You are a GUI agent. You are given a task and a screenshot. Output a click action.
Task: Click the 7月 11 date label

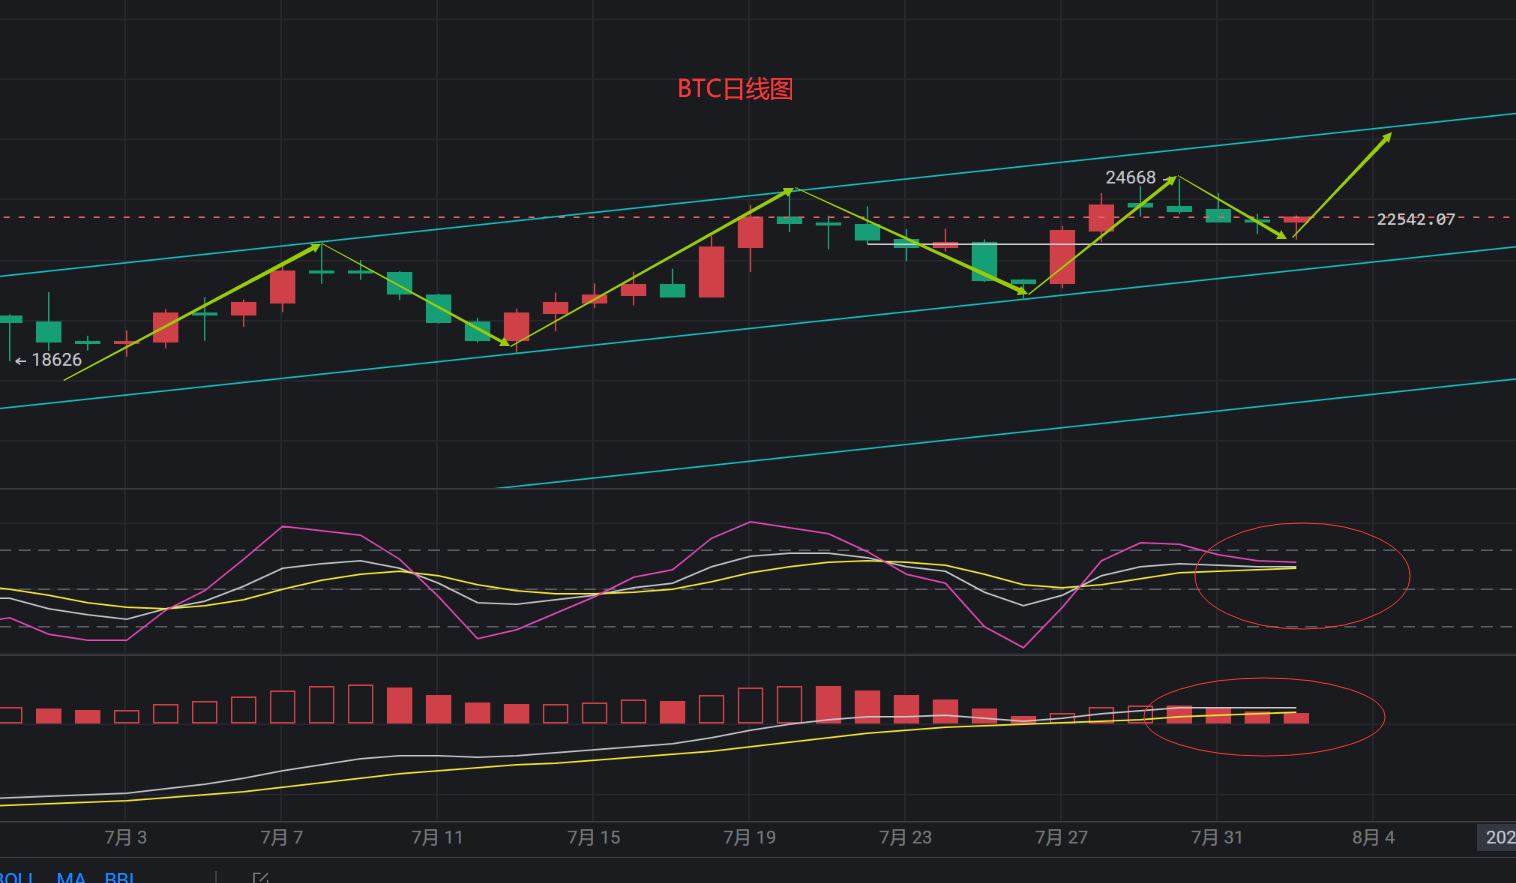tap(437, 837)
